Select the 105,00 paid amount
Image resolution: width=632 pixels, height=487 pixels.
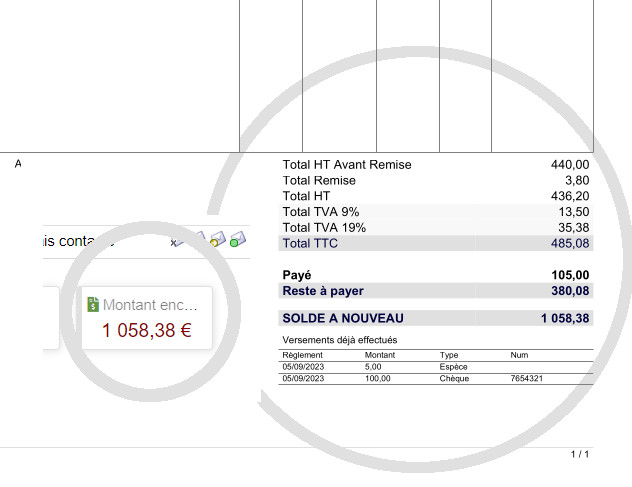570,275
